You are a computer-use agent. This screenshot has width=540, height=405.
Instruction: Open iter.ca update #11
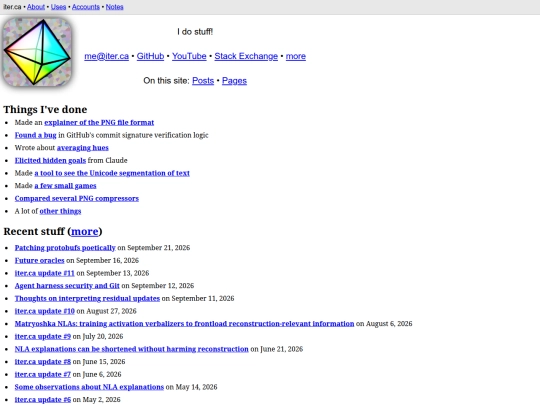pyautogui.click(x=44, y=273)
